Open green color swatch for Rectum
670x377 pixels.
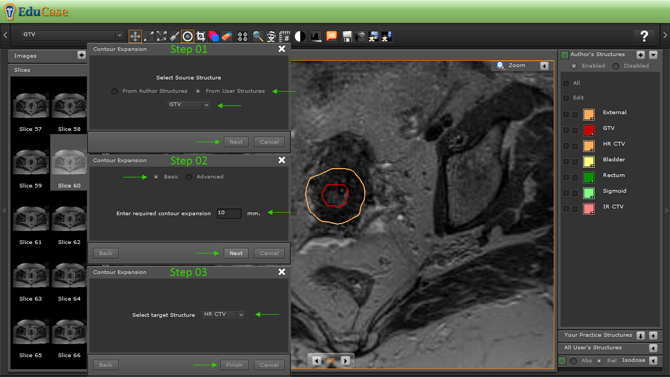[x=589, y=177]
